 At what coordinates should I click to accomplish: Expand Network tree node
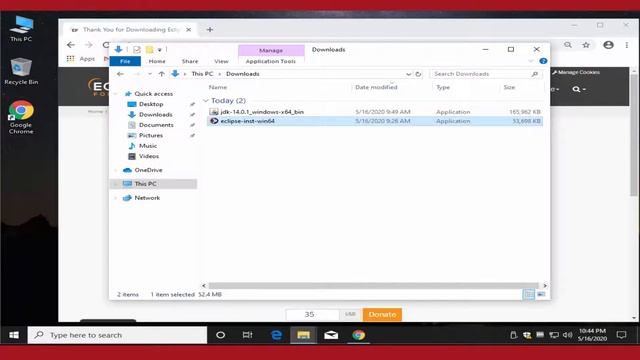pos(116,198)
